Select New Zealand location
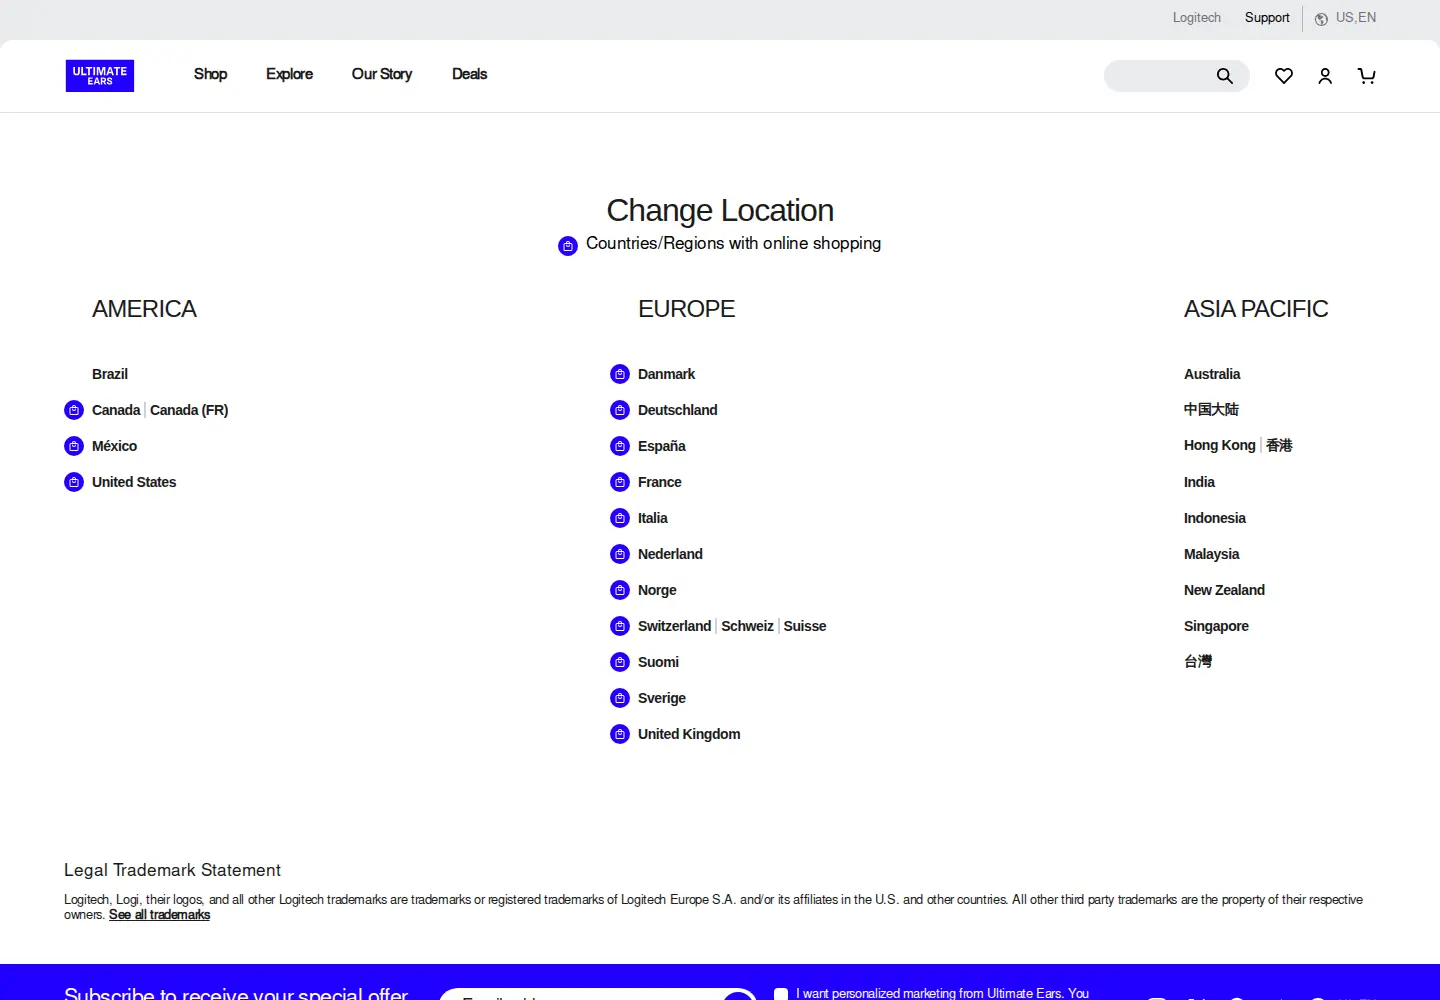Viewport: 1440px width, 1000px height. (1224, 590)
